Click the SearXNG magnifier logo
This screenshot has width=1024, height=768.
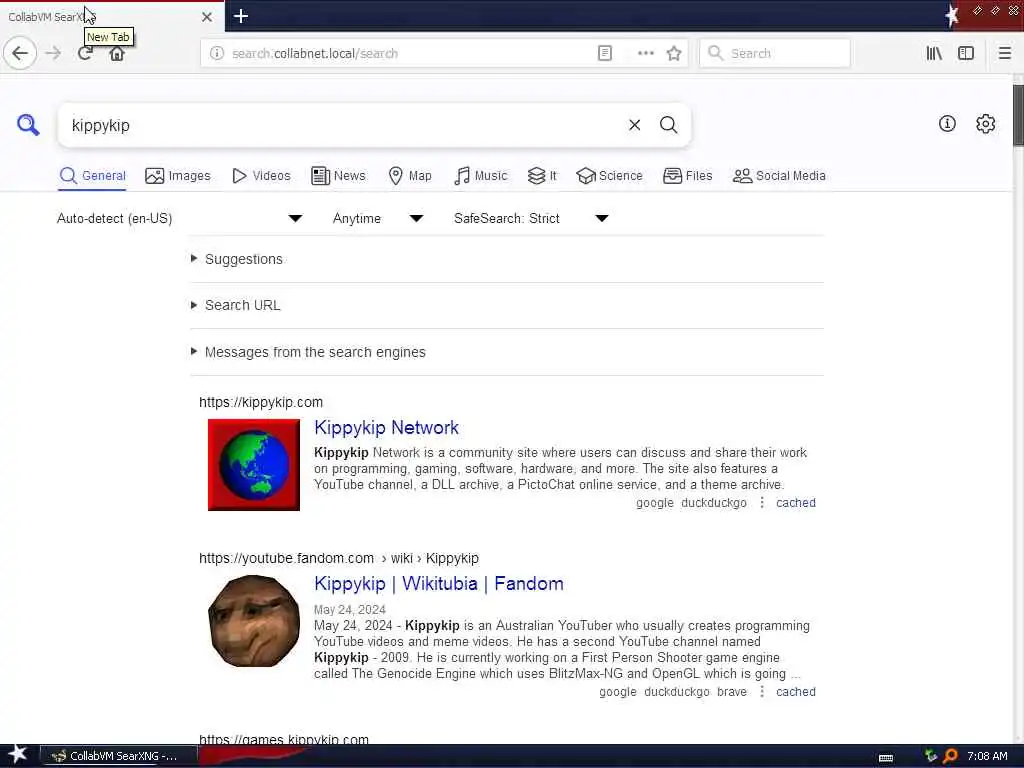click(x=28, y=124)
